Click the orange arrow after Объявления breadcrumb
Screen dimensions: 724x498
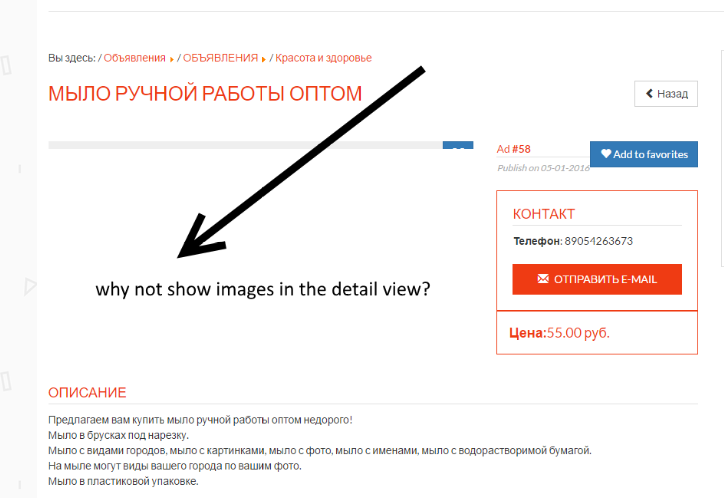tap(172, 59)
